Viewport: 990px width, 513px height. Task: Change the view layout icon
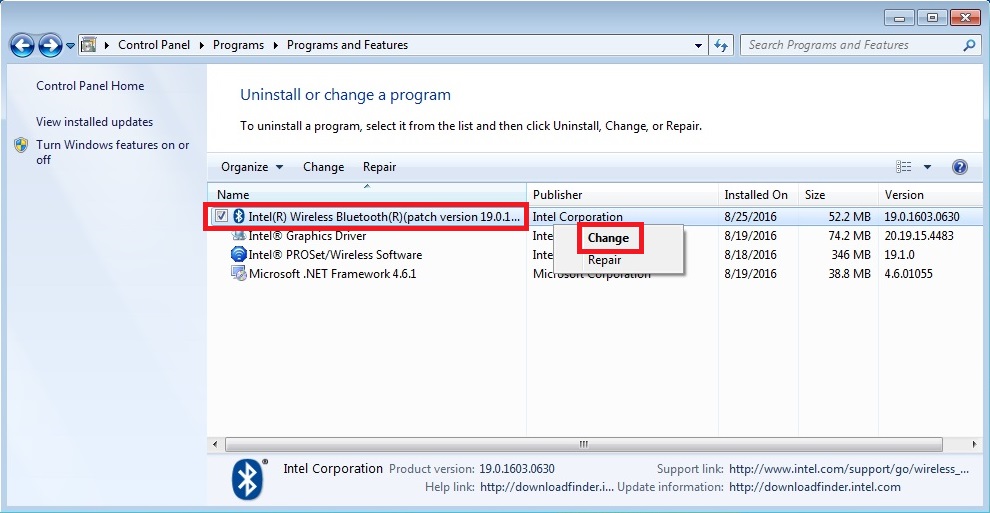(904, 167)
